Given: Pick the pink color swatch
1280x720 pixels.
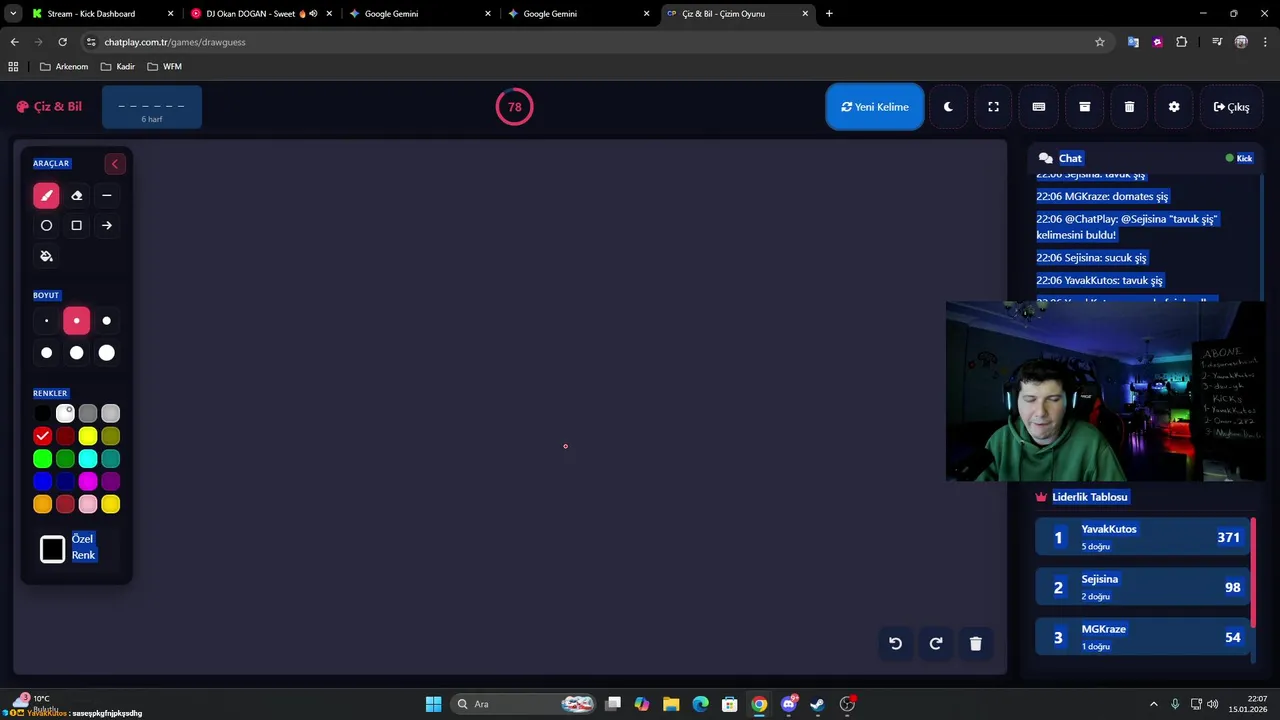Looking at the screenshot, I should pos(88,504).
